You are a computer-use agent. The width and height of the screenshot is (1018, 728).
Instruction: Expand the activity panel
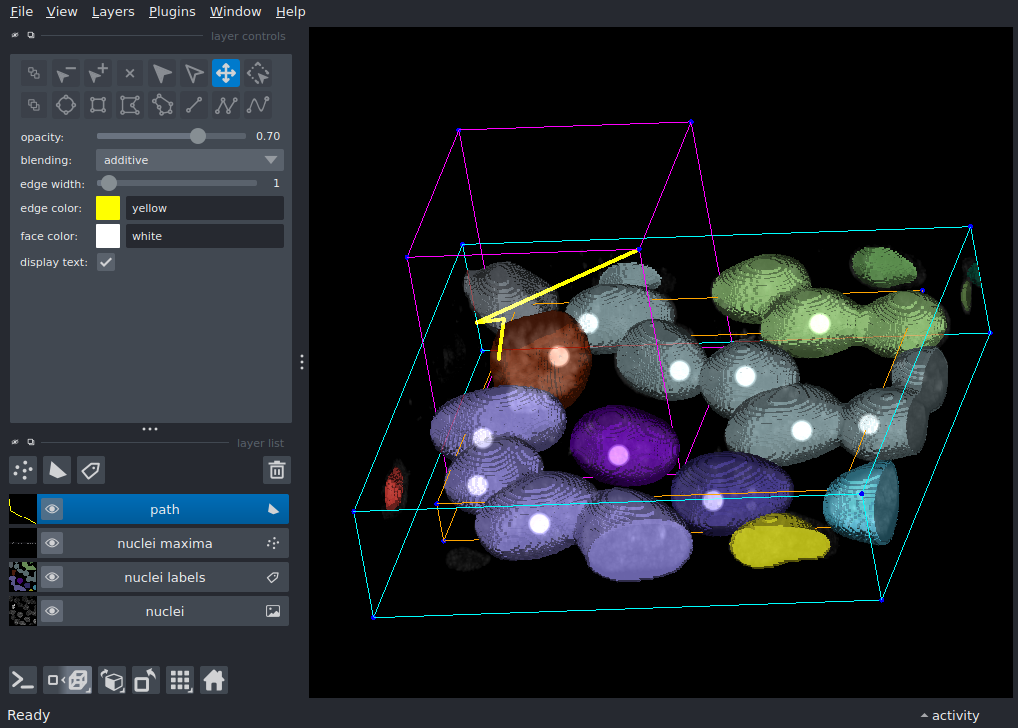(948, 715)
